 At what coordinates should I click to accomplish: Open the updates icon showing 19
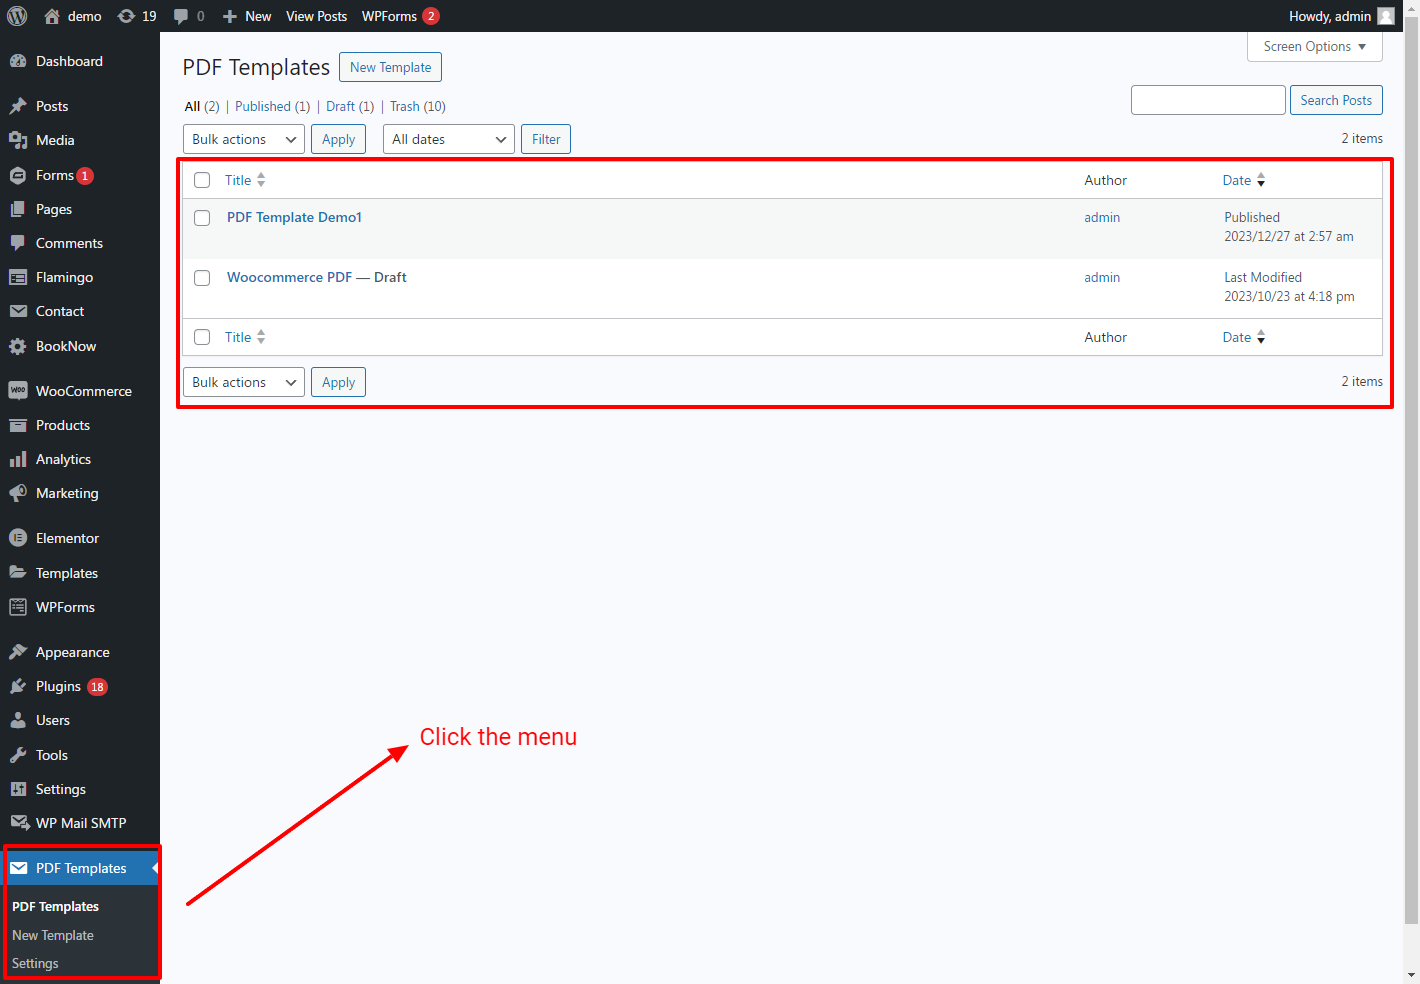tap(136, 16)
